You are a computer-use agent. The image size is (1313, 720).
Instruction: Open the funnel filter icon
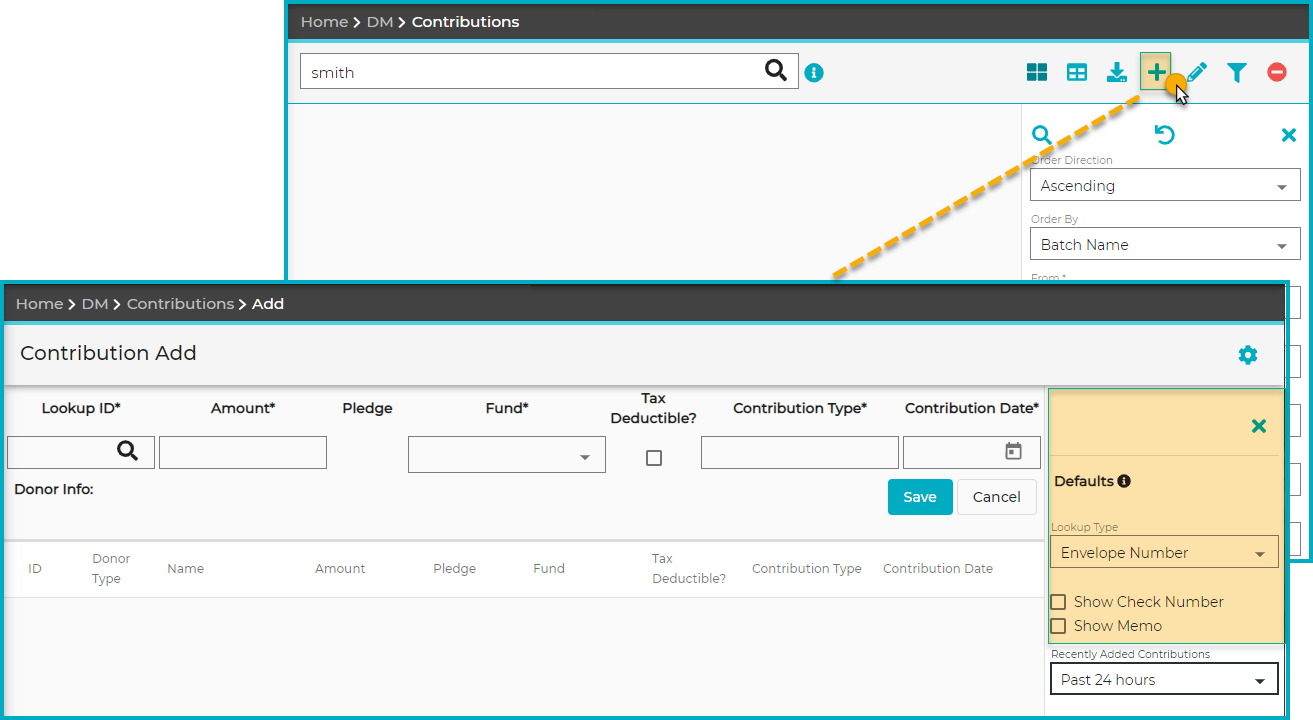[x=1237, y=72]
